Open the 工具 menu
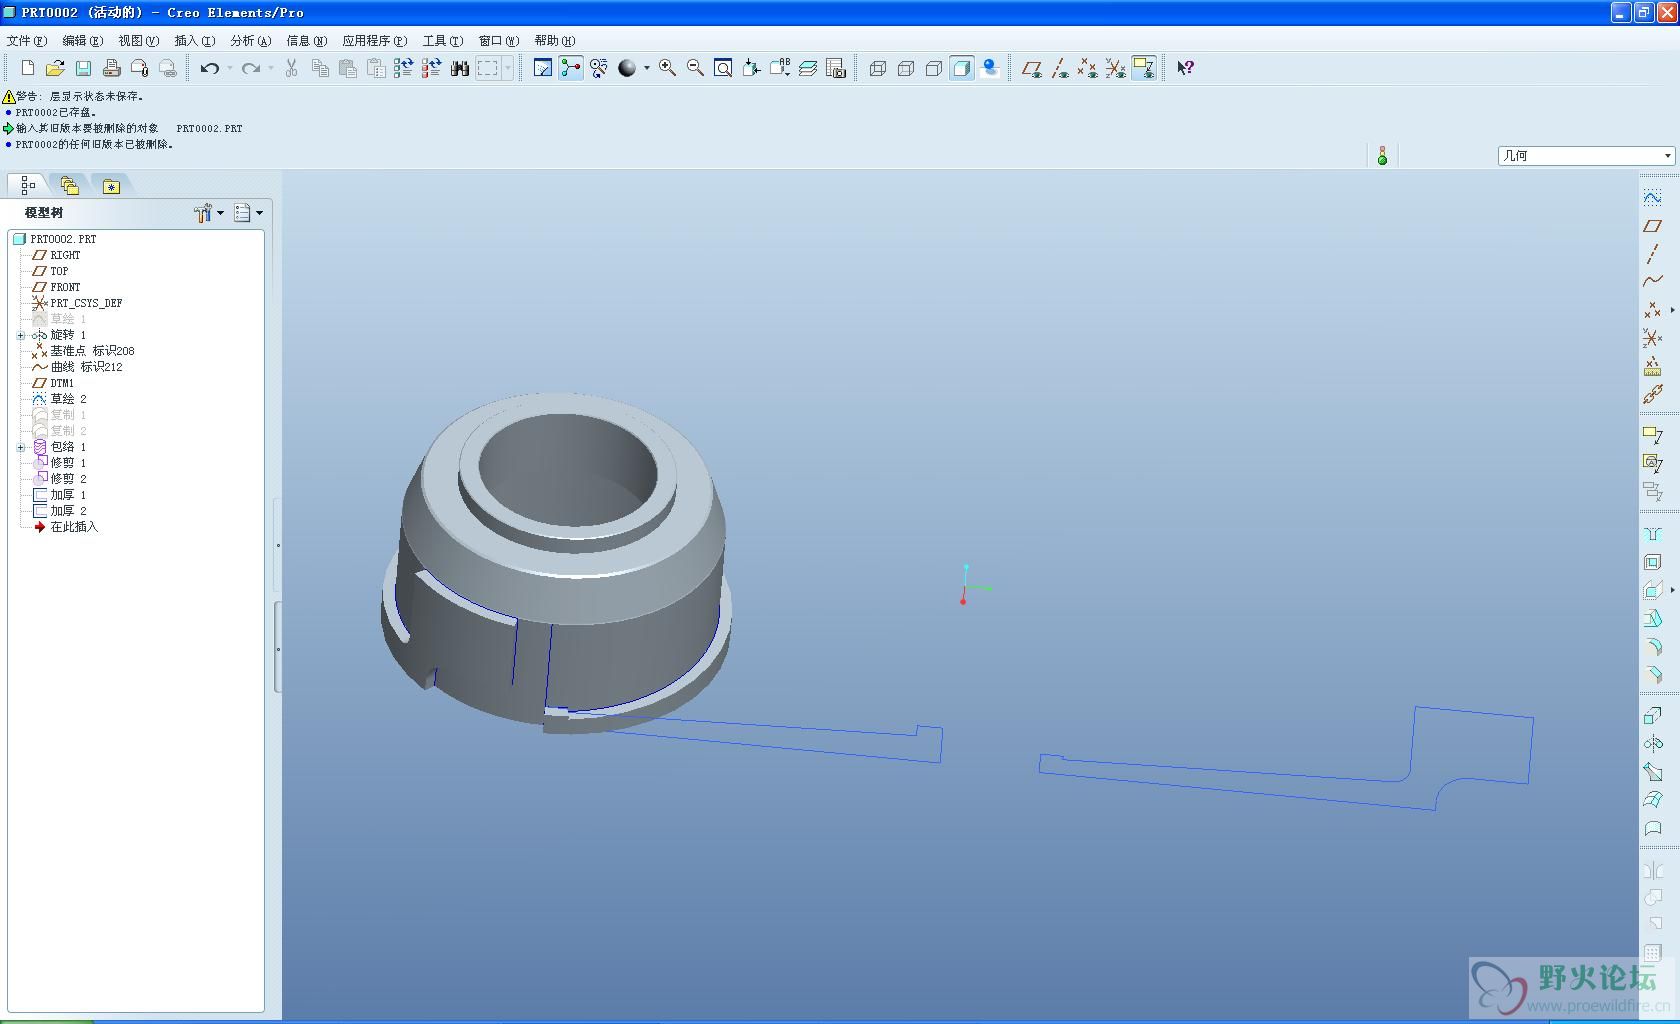 pos(442,41)
